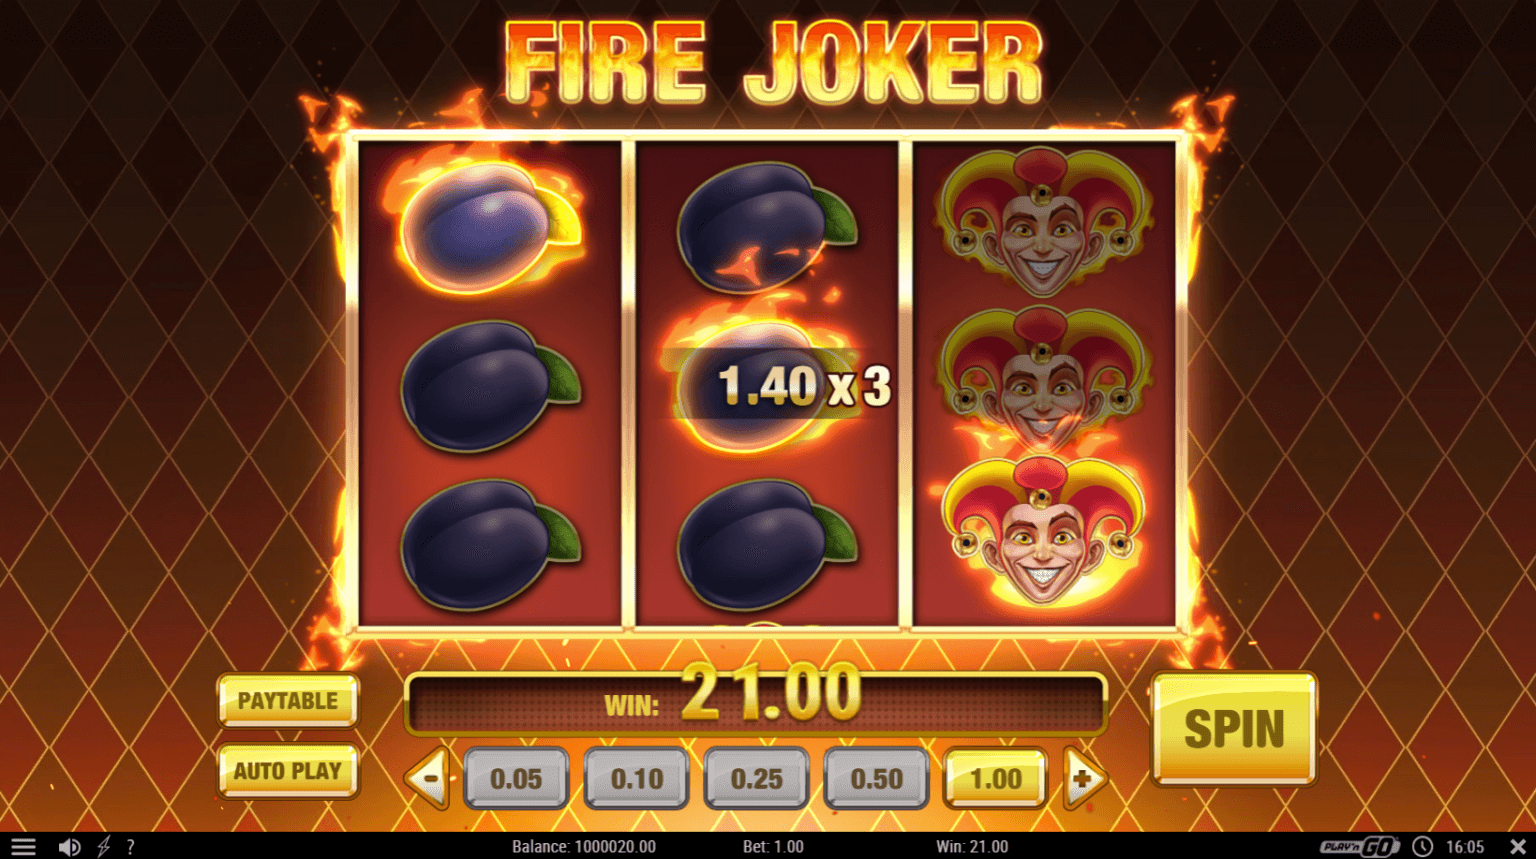Screen dimensions: 1536x859
Task: Toggle fast play lightning icon
Action: [x=103, y=847]
